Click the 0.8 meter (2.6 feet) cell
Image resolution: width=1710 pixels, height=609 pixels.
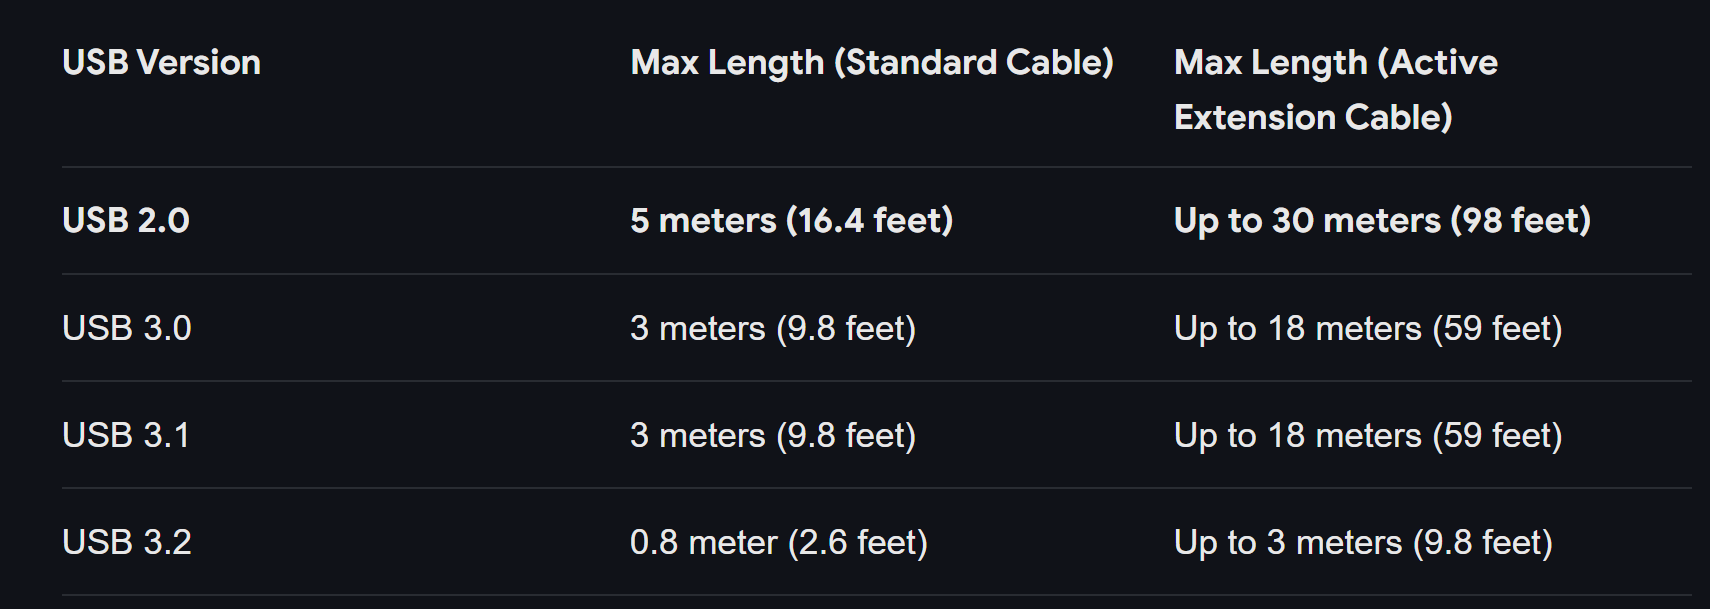779,542
